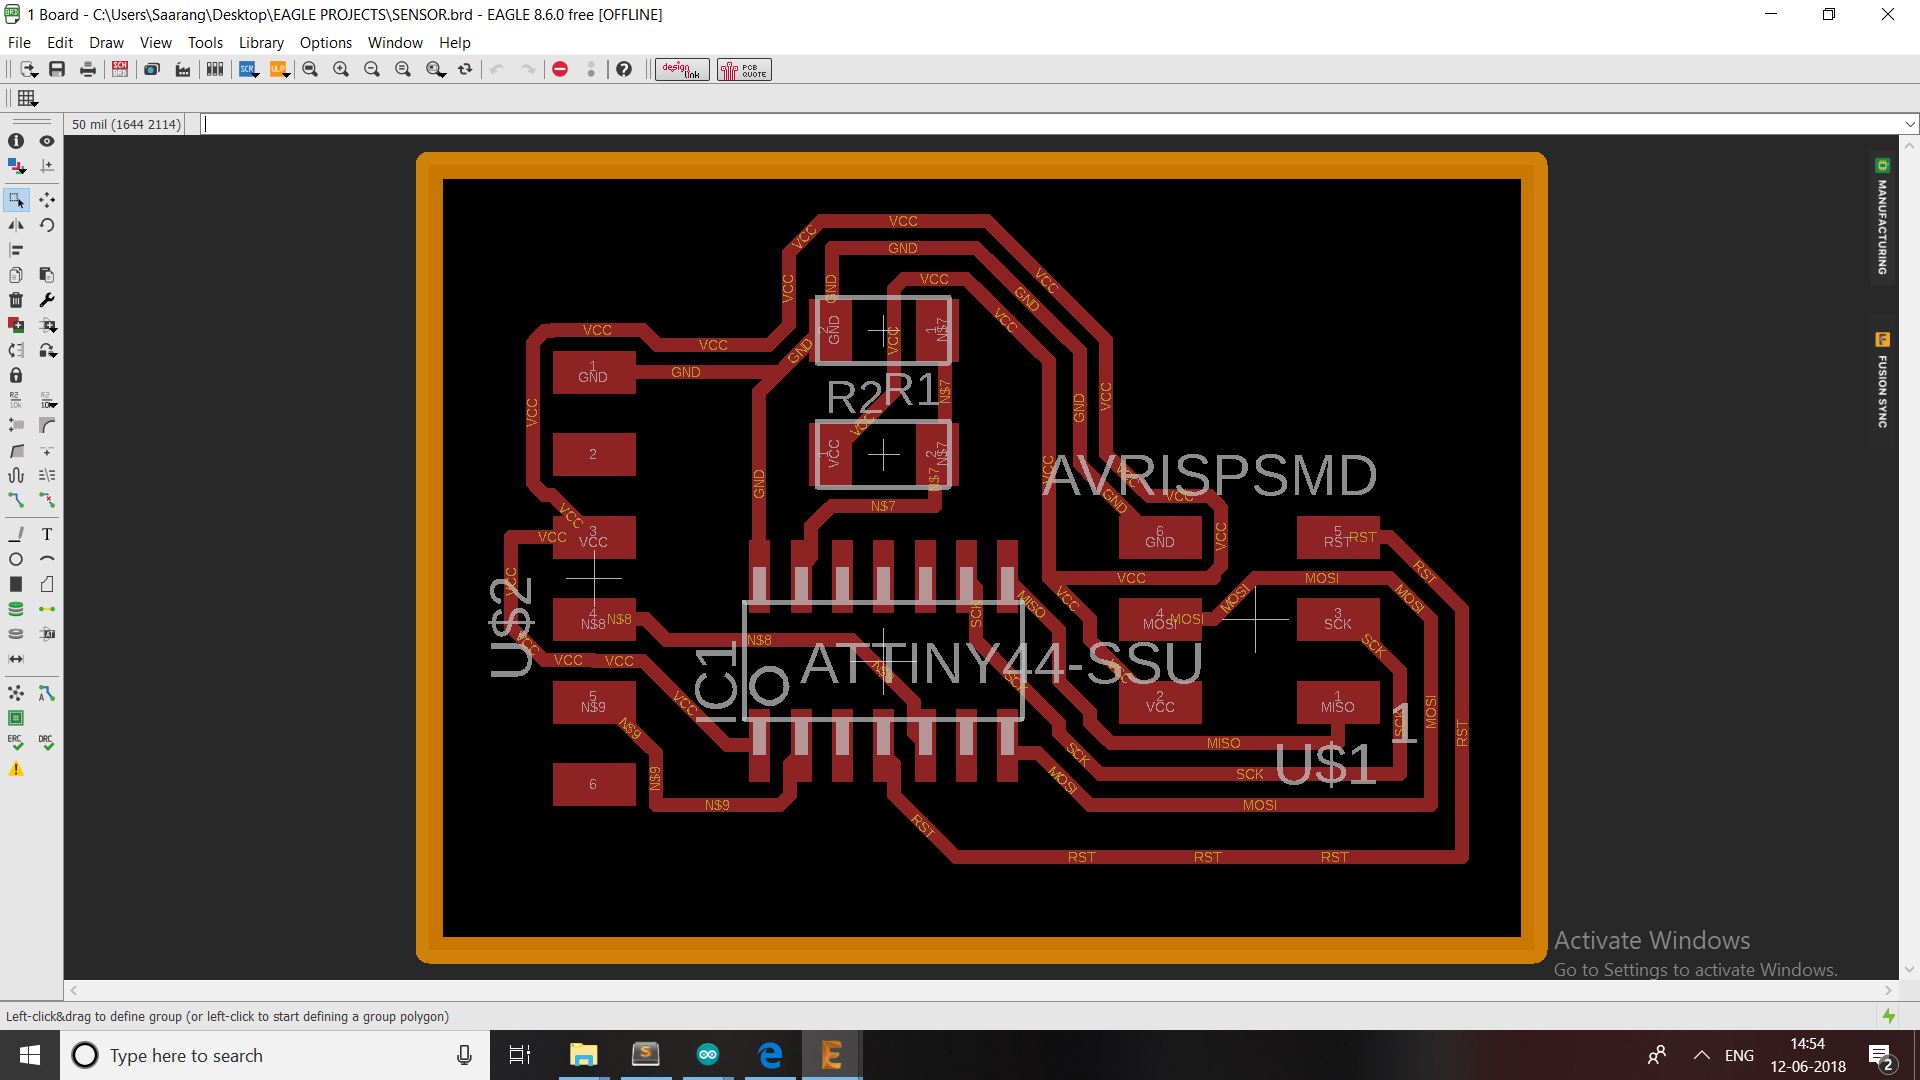Expand the SCR script dropdown
The height and width of the screenshot is (1080, 1920).
coord(256,74)
